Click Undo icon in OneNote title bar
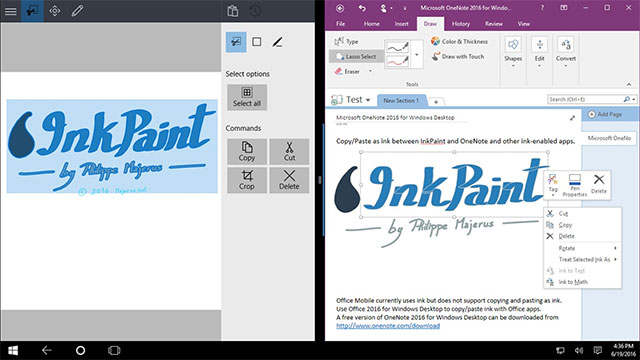The image size is (640, 360). coord(362,8)
